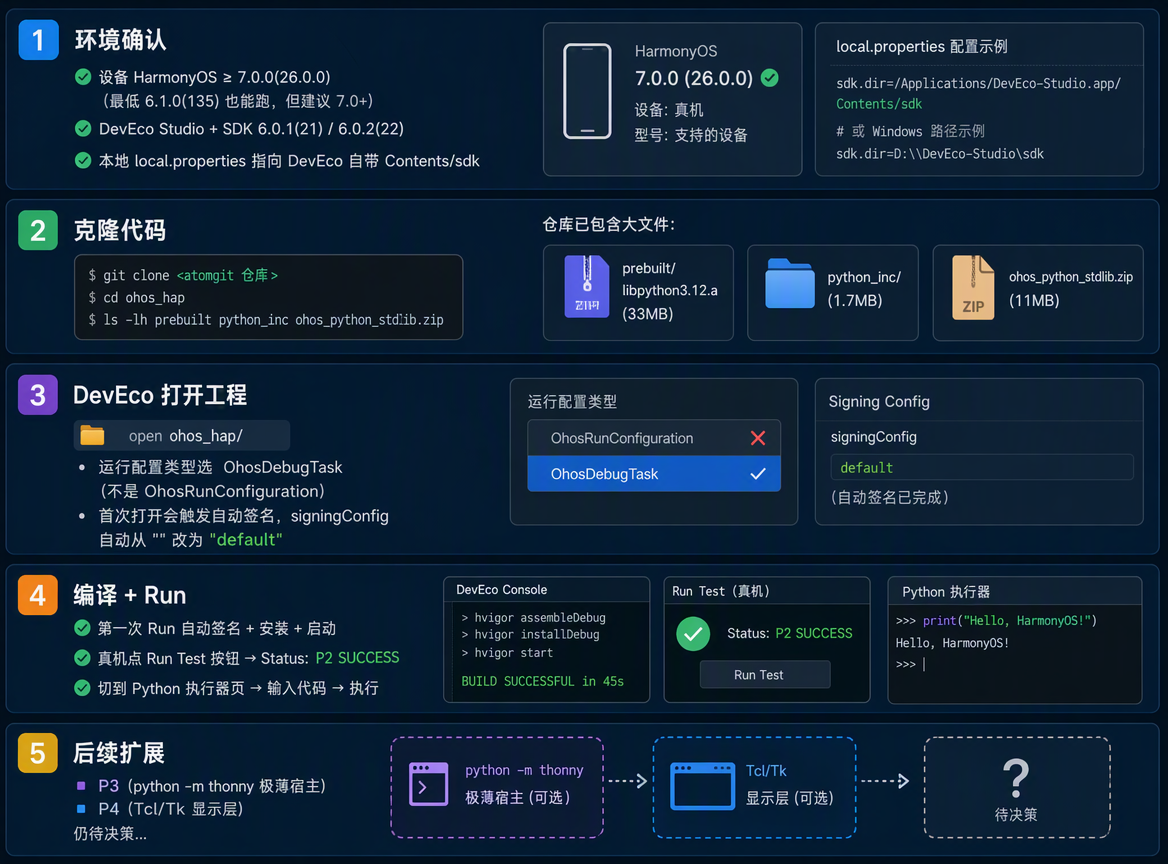Click green check beside 切到 Python 执行器页
This screenshot has height=864, width=1168.
click(x=83, y=687)
